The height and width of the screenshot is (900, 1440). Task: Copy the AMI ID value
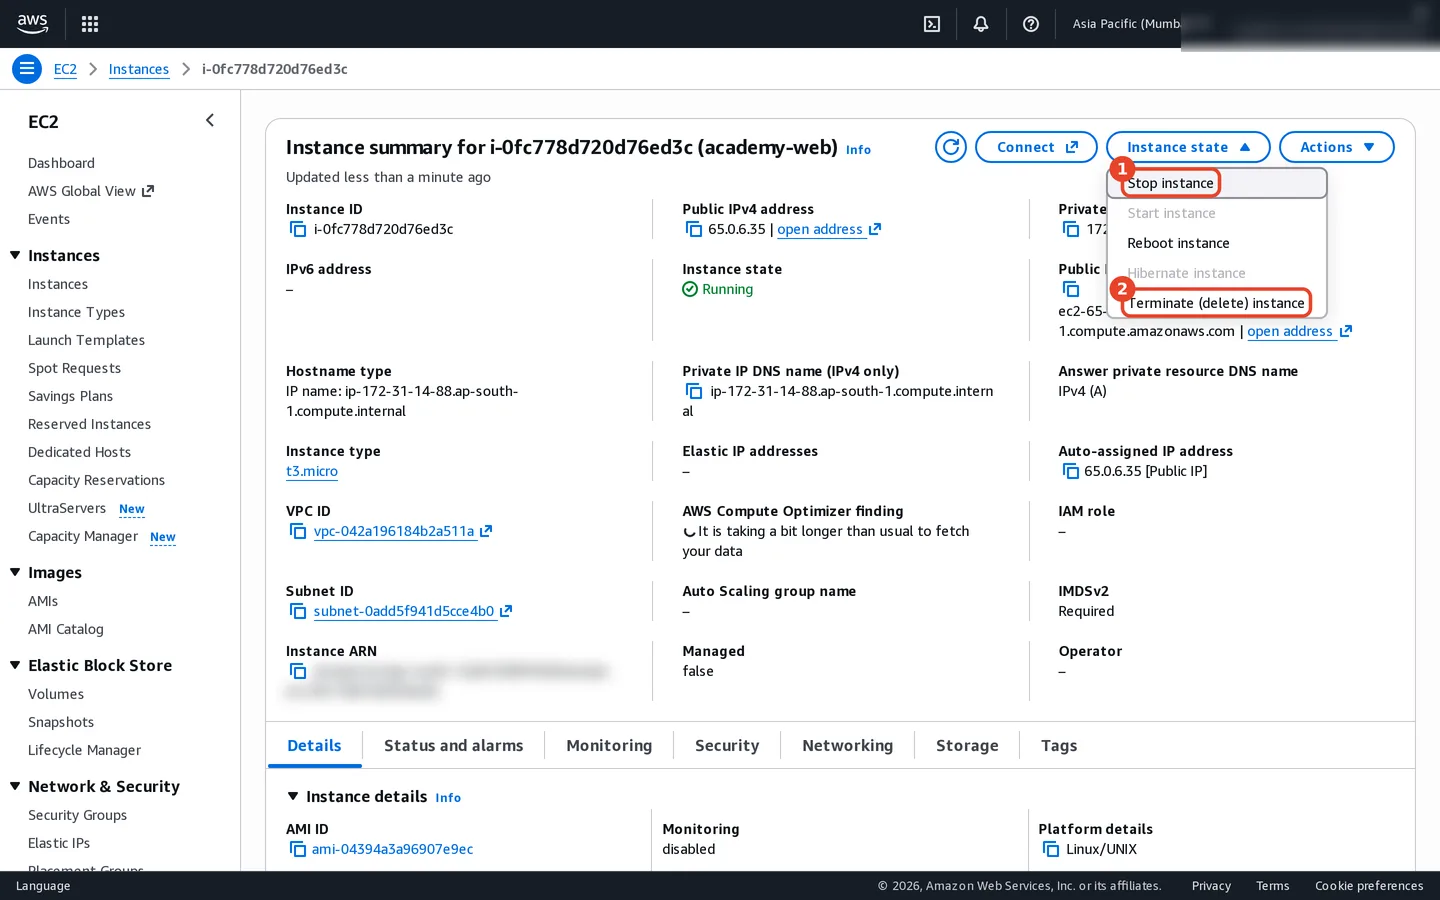pyautogui.click(x=298, y=849)
